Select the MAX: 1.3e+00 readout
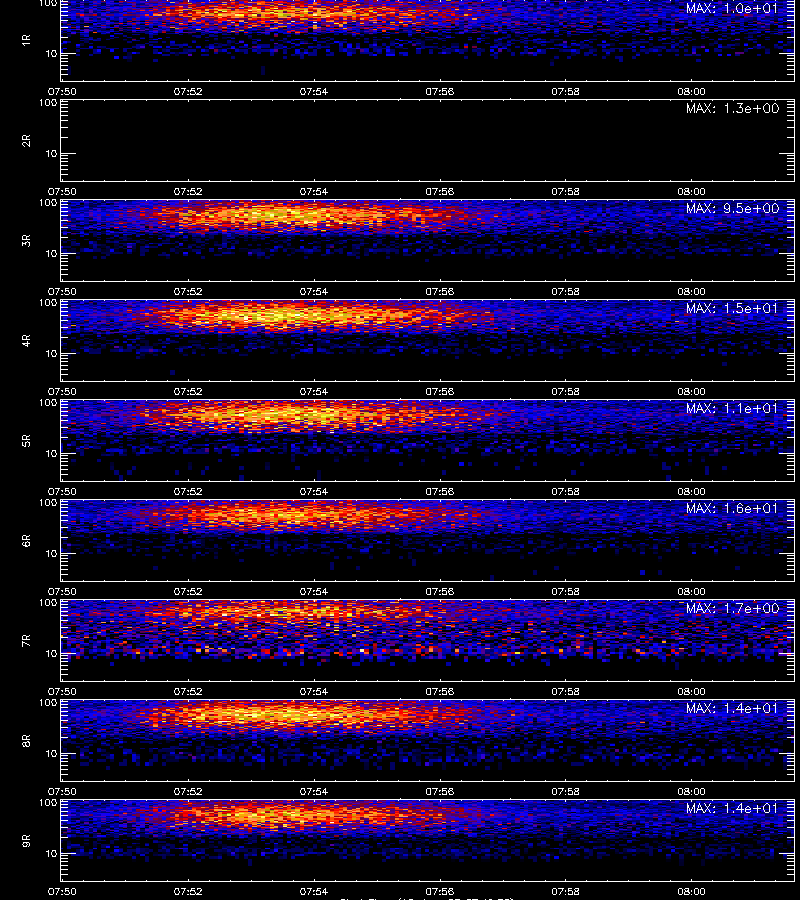This screenshot has width=800, height=900. 732,108
